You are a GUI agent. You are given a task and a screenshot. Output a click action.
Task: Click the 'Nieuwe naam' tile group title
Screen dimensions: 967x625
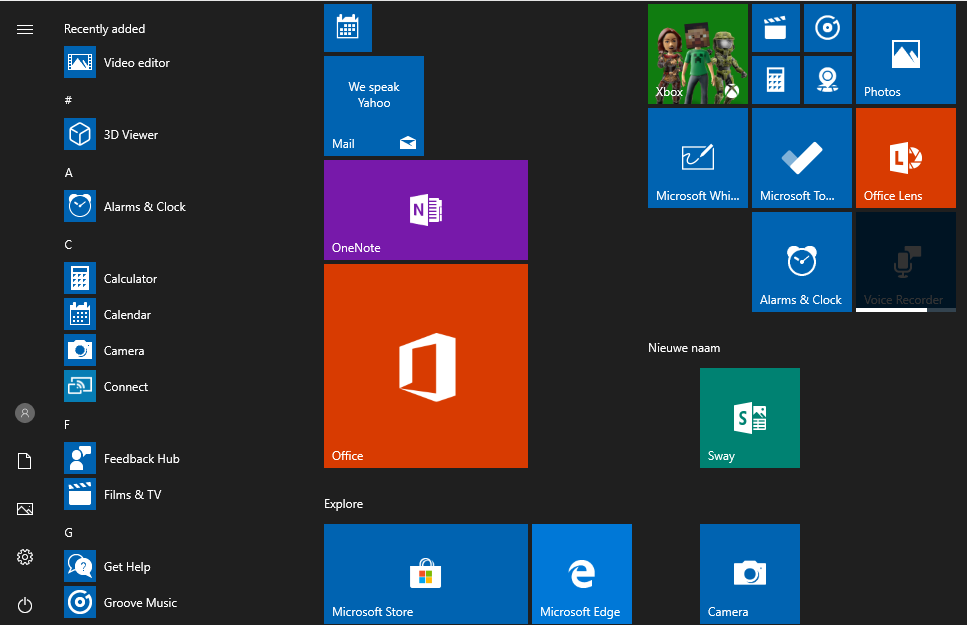(684, 348)
